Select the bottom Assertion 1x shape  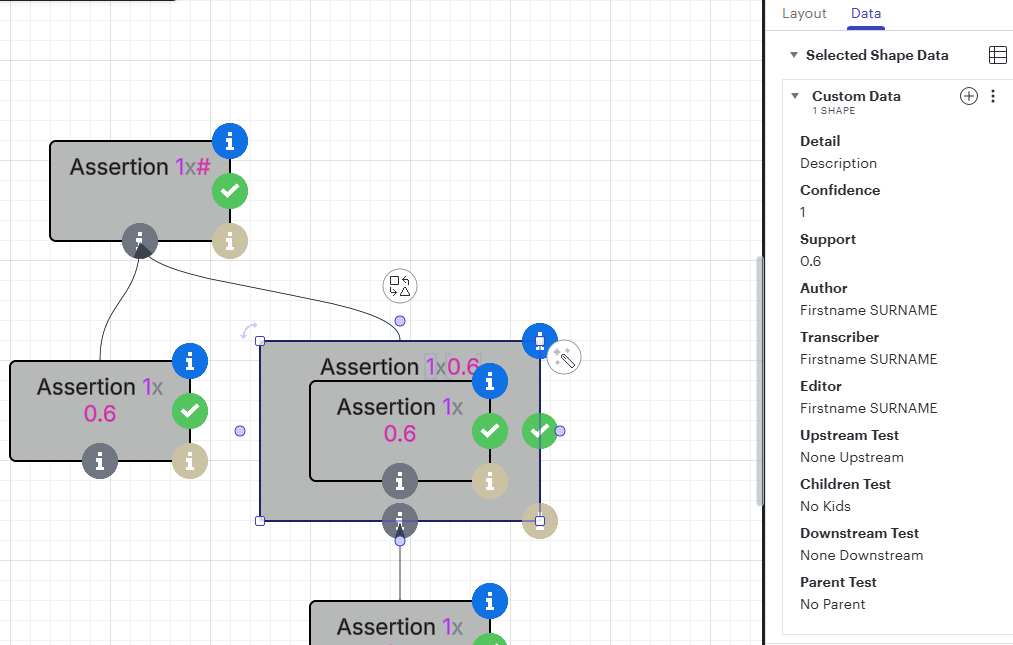[400, 623]
